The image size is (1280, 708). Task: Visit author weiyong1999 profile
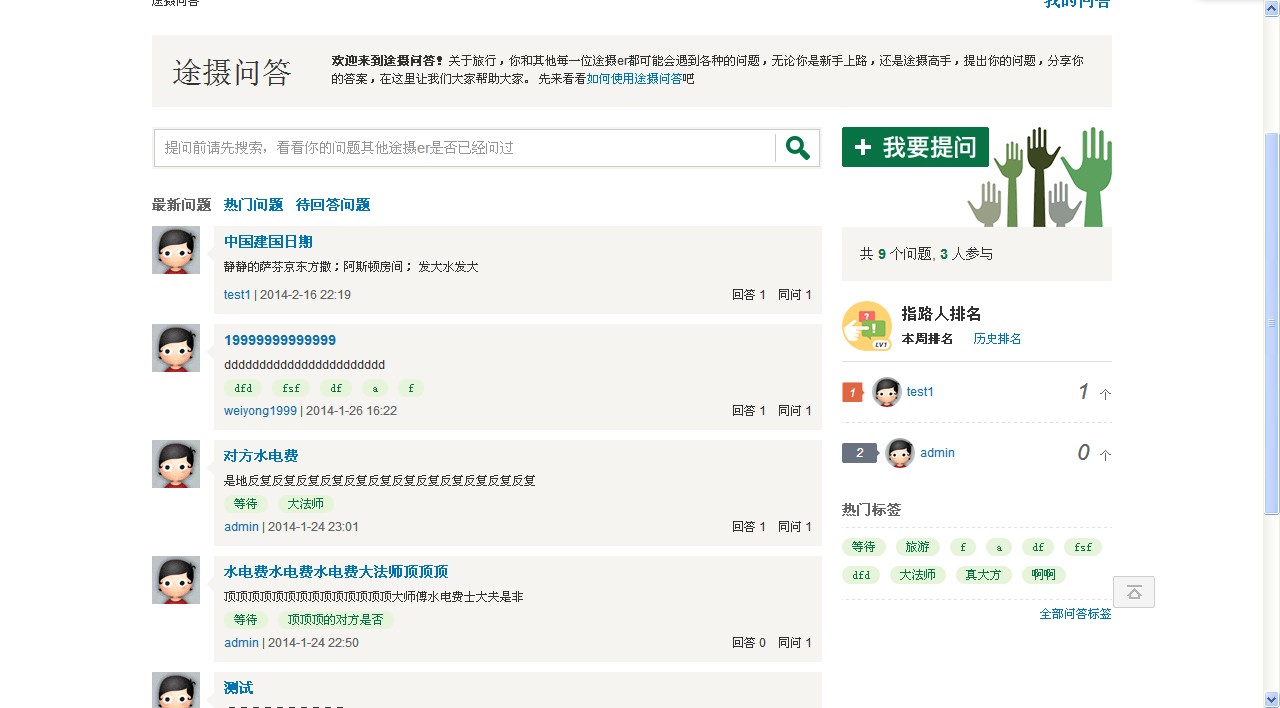coord(260,411)
